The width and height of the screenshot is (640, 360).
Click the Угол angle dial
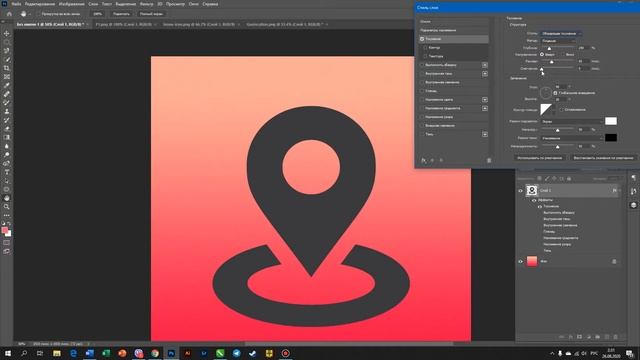click(x=546, y=93)
